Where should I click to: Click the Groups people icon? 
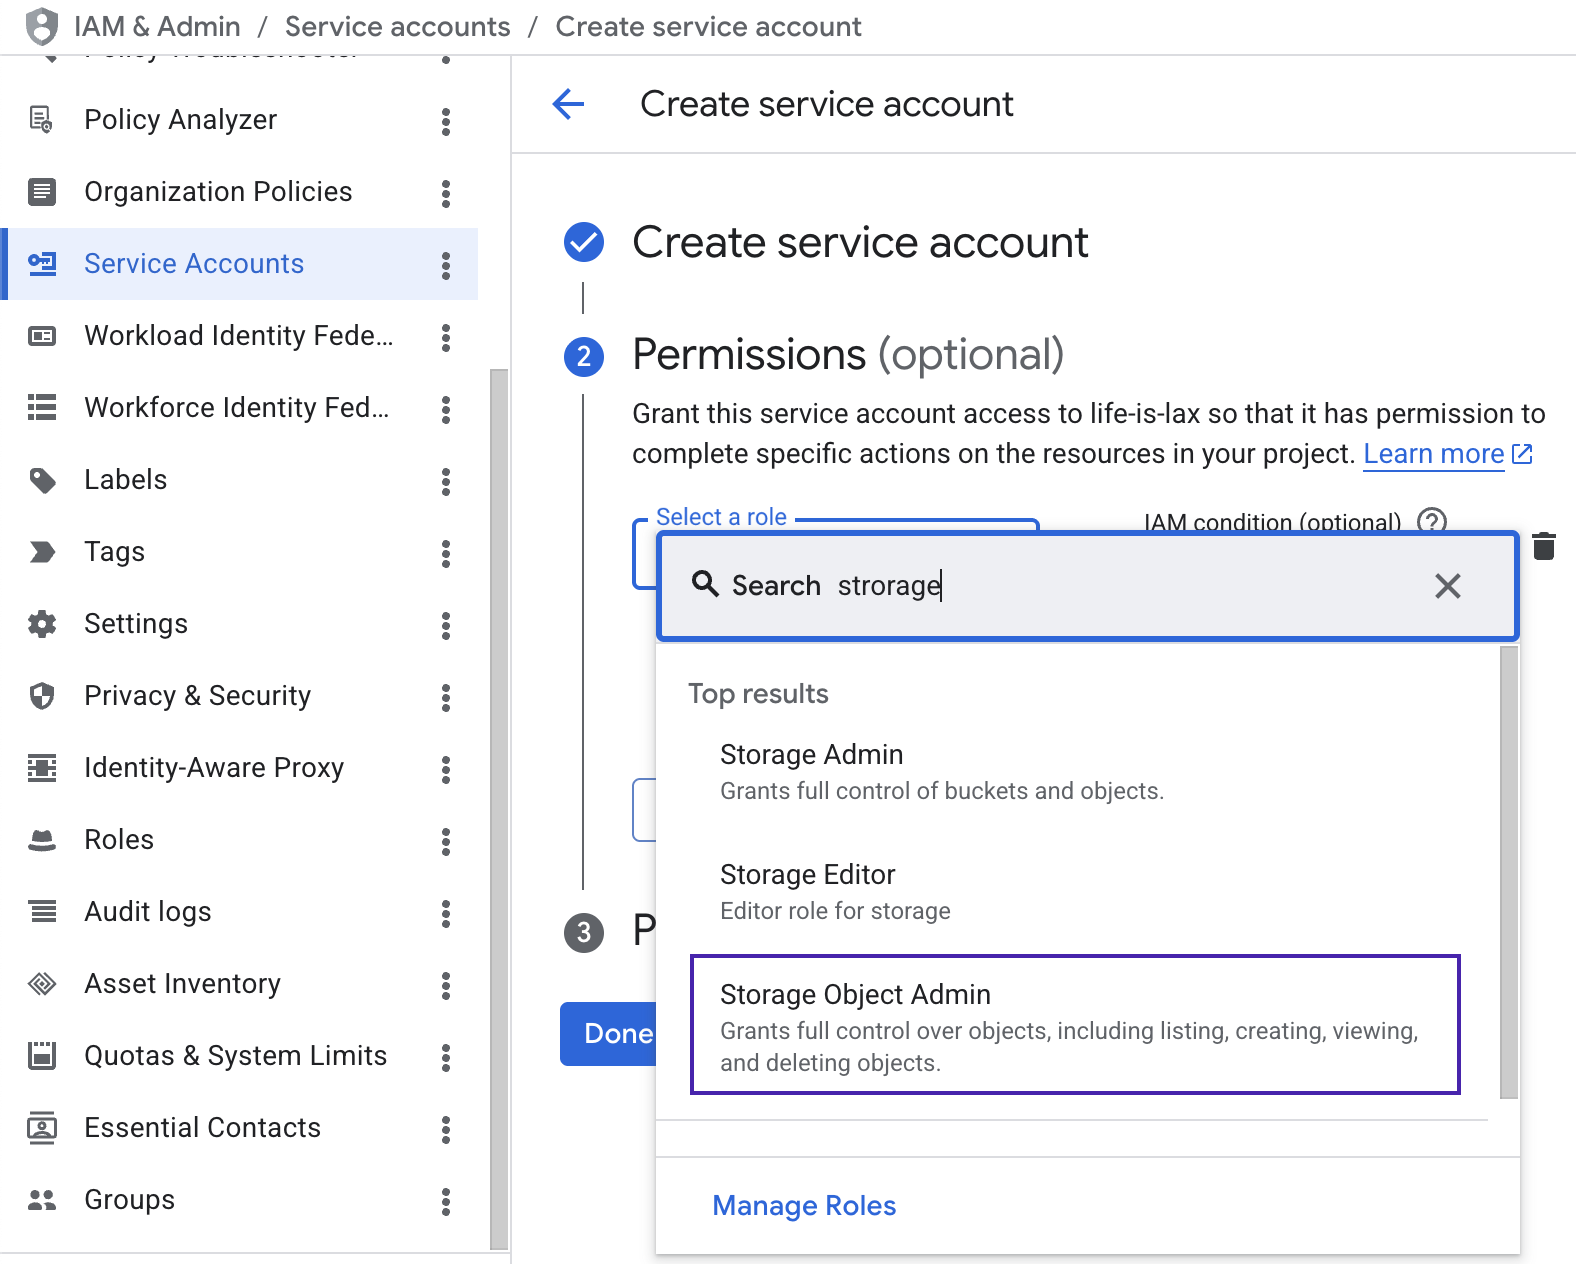[42, 1200]
